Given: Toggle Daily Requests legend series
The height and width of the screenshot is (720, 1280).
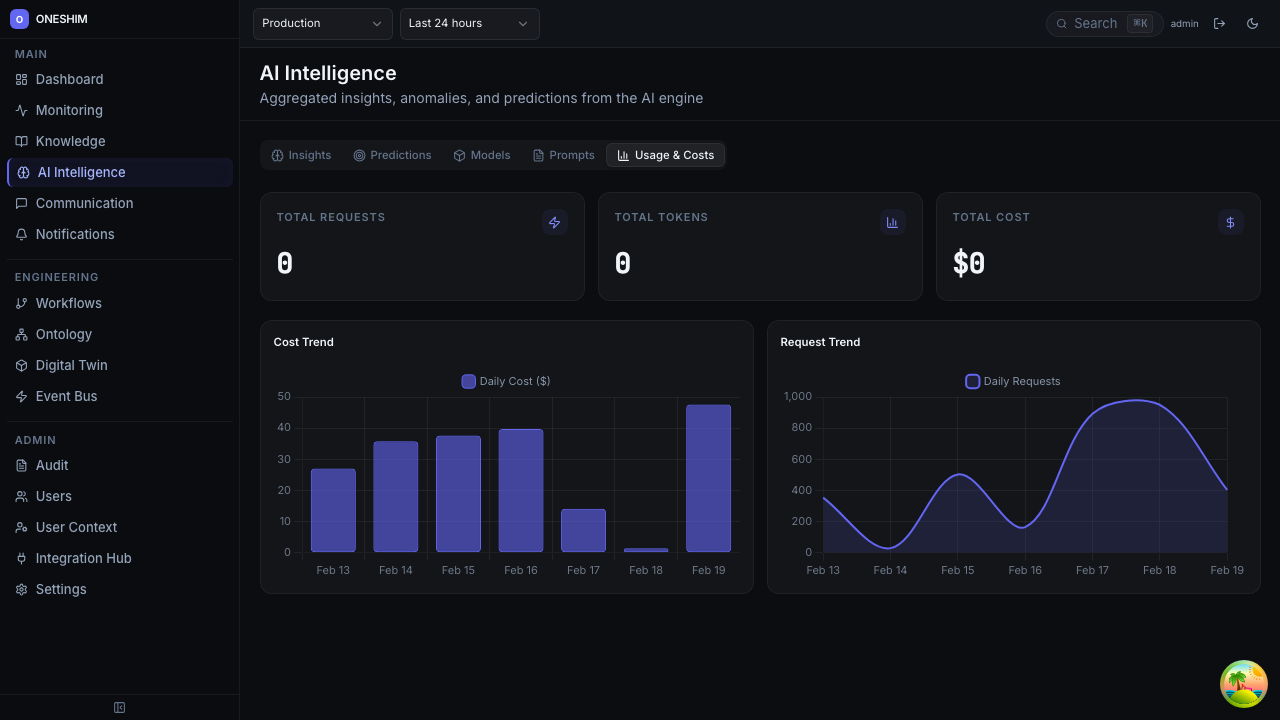Looking at the screenshot, I should click(1012, 381).
